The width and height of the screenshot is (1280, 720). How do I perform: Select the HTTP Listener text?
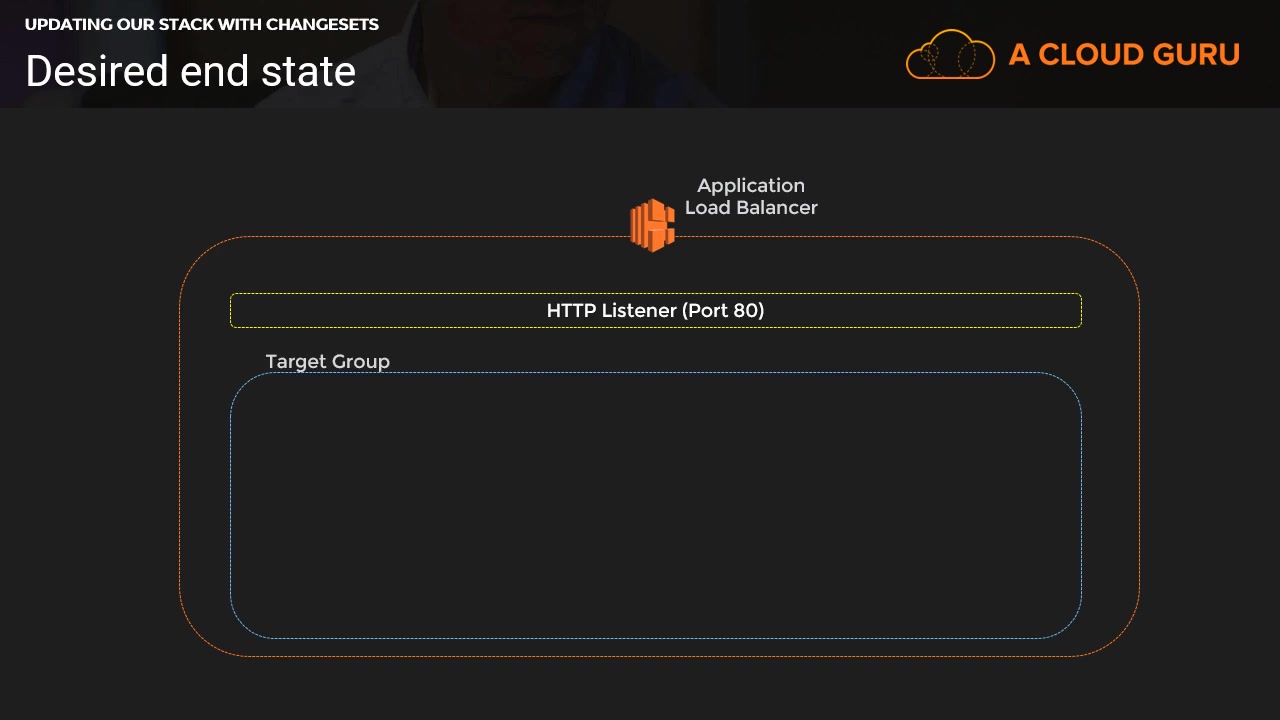611,310
